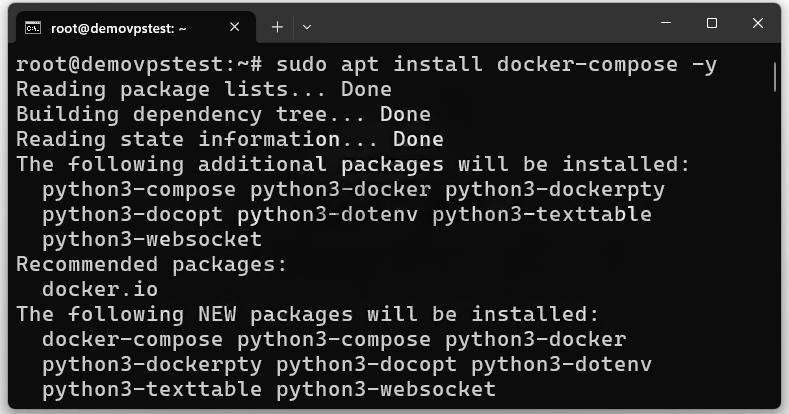
Task: Select the root@demovpstest tab
Action: (x=136, y=28)
